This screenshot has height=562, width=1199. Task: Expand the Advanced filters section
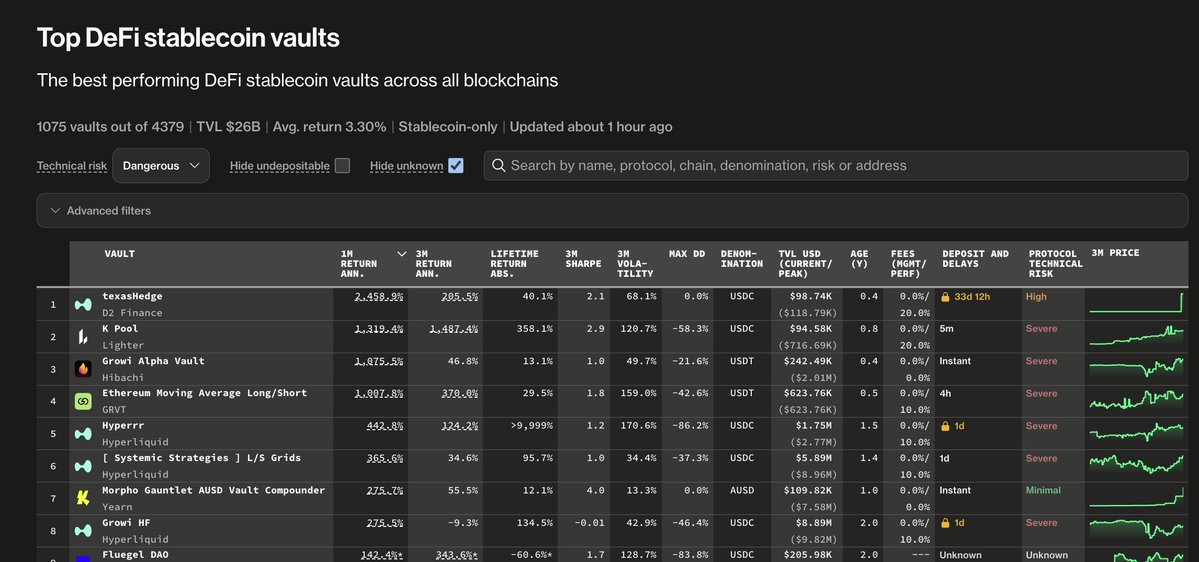tap(612, 210)
